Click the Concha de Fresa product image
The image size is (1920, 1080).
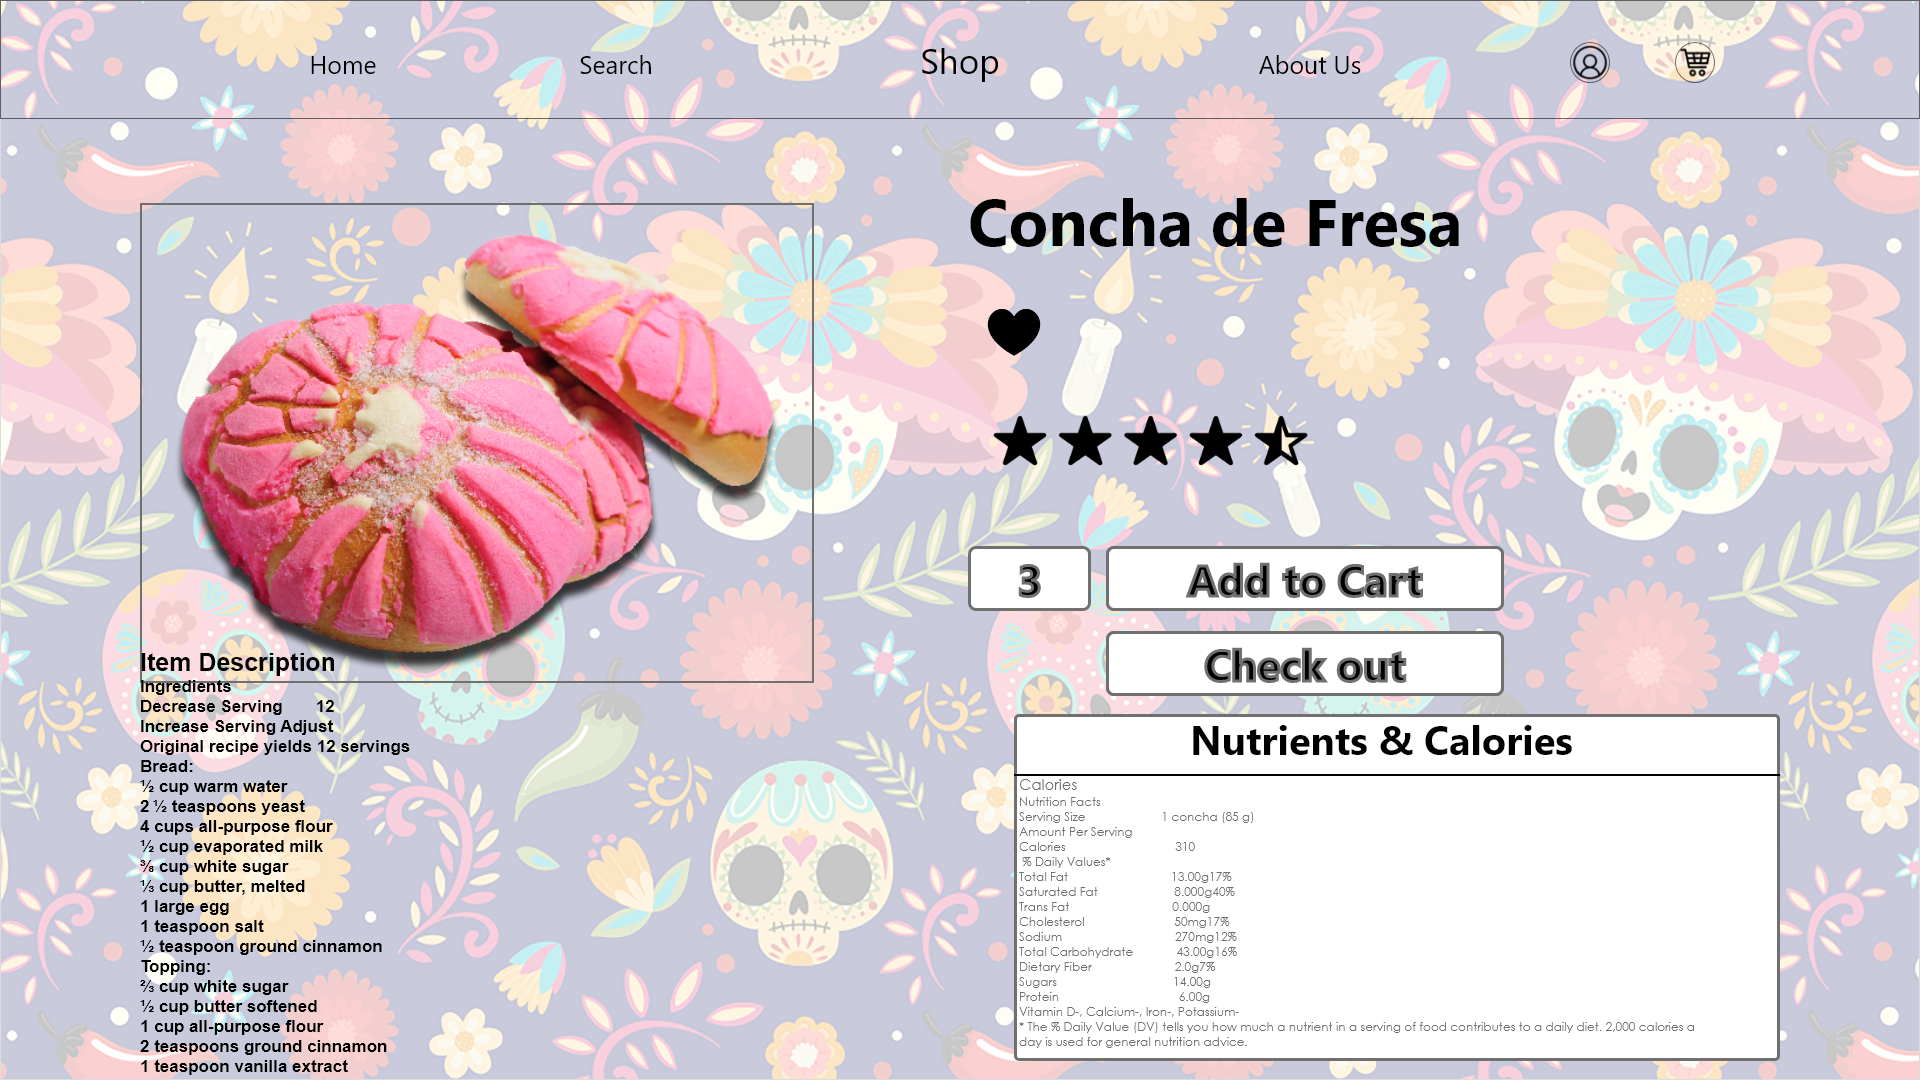(477, 443)
